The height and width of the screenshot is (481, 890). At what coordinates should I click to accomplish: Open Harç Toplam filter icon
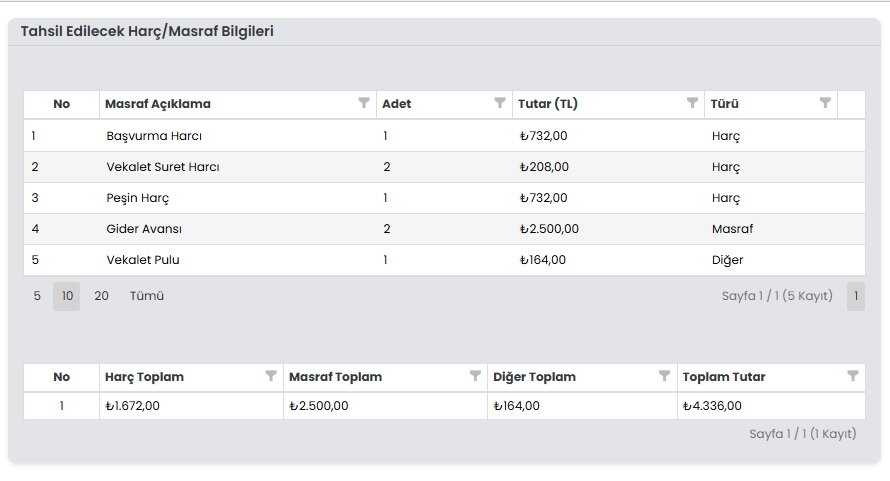coord(270,376)
